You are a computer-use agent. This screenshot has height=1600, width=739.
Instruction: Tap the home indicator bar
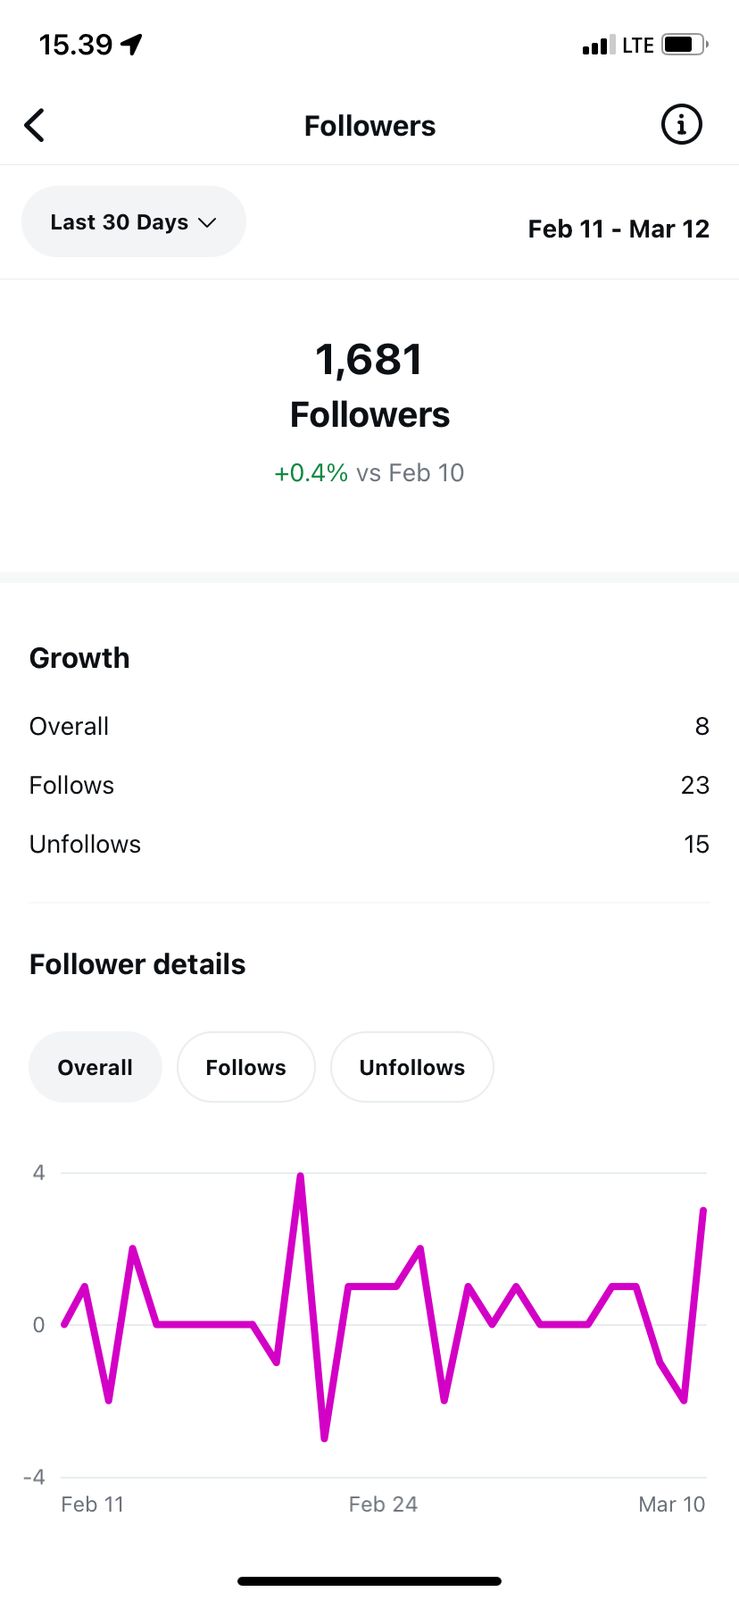tap(369, 1581)
